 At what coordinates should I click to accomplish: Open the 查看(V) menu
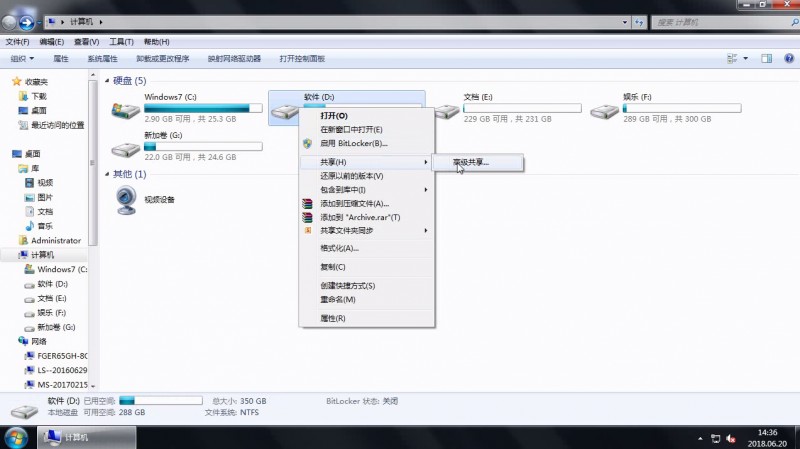pyautogui.click(x=86, y=42)
